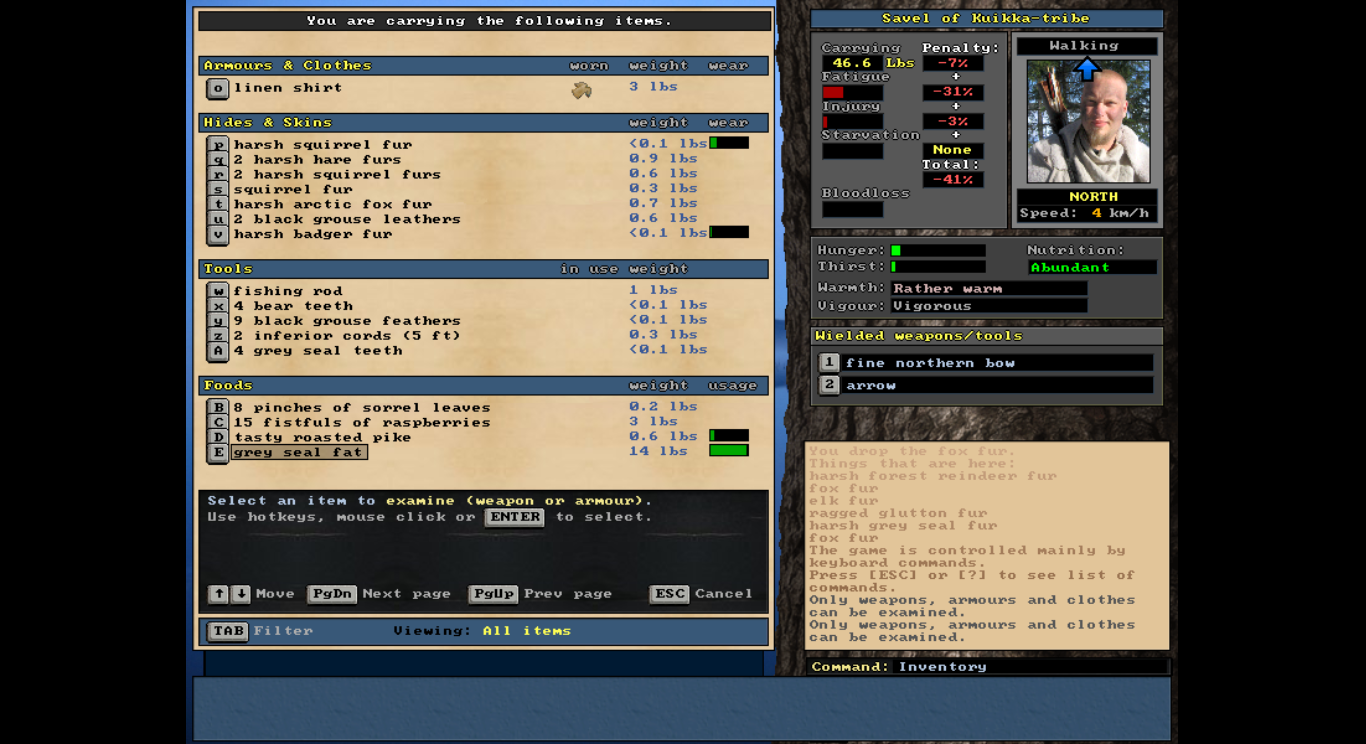Click the ENTER key button to select
This screenshot has width=1366, height=744.
click(515, 517)
